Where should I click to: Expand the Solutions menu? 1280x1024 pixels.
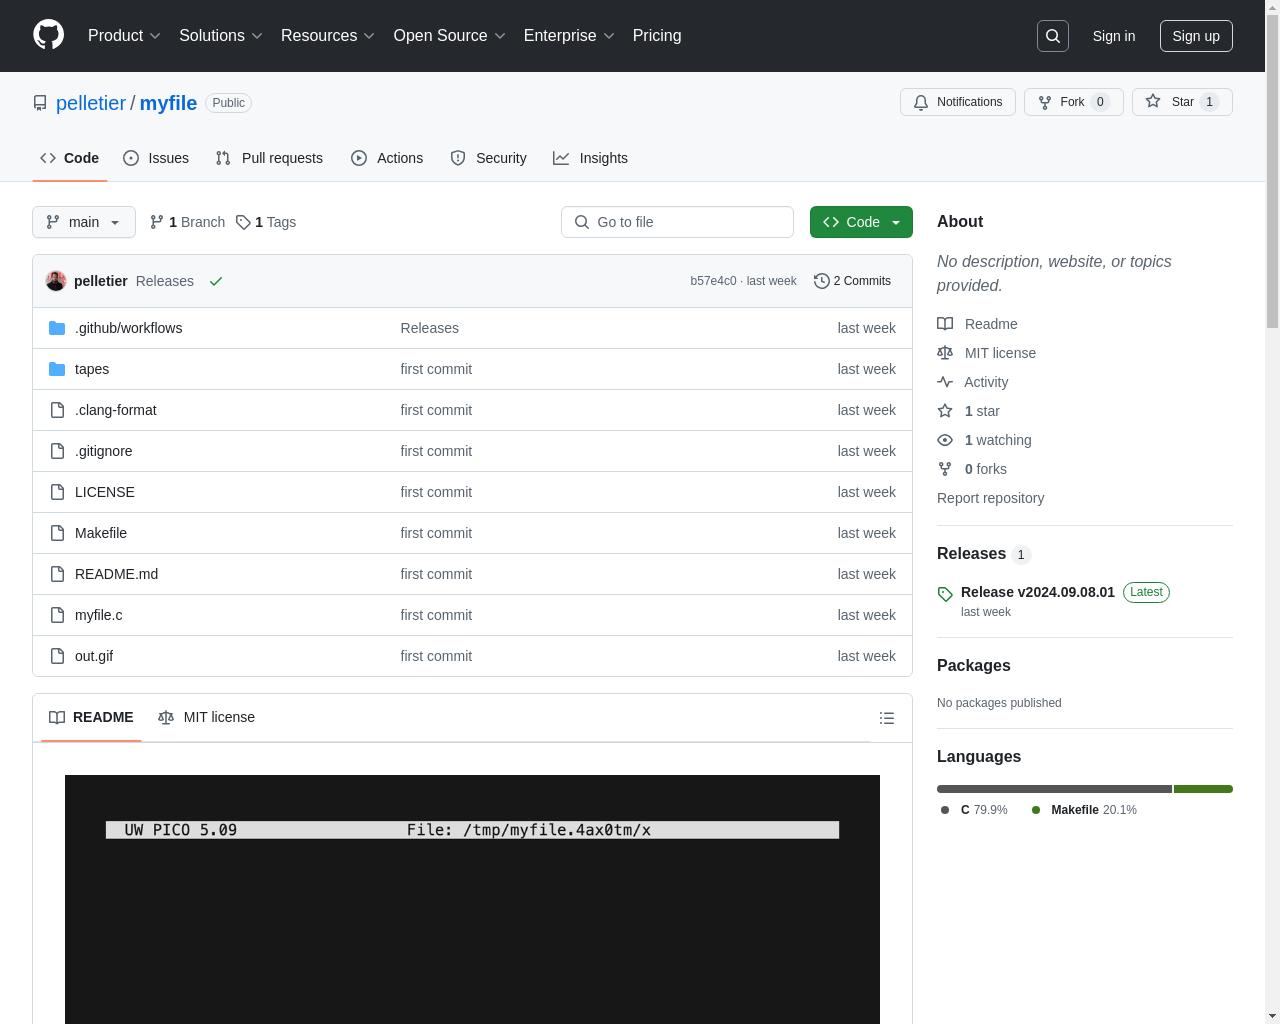pyautogui.click(x=221, y=36)
